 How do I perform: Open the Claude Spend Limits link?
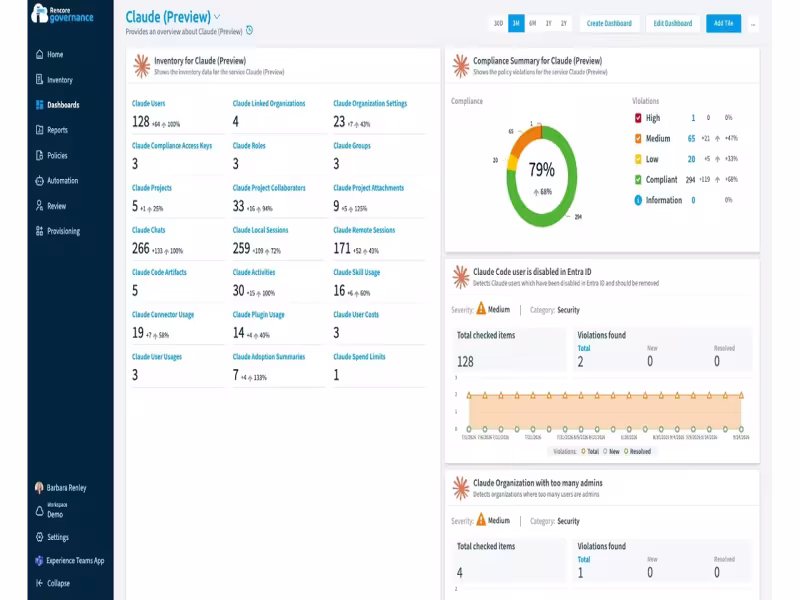(359, 357)
